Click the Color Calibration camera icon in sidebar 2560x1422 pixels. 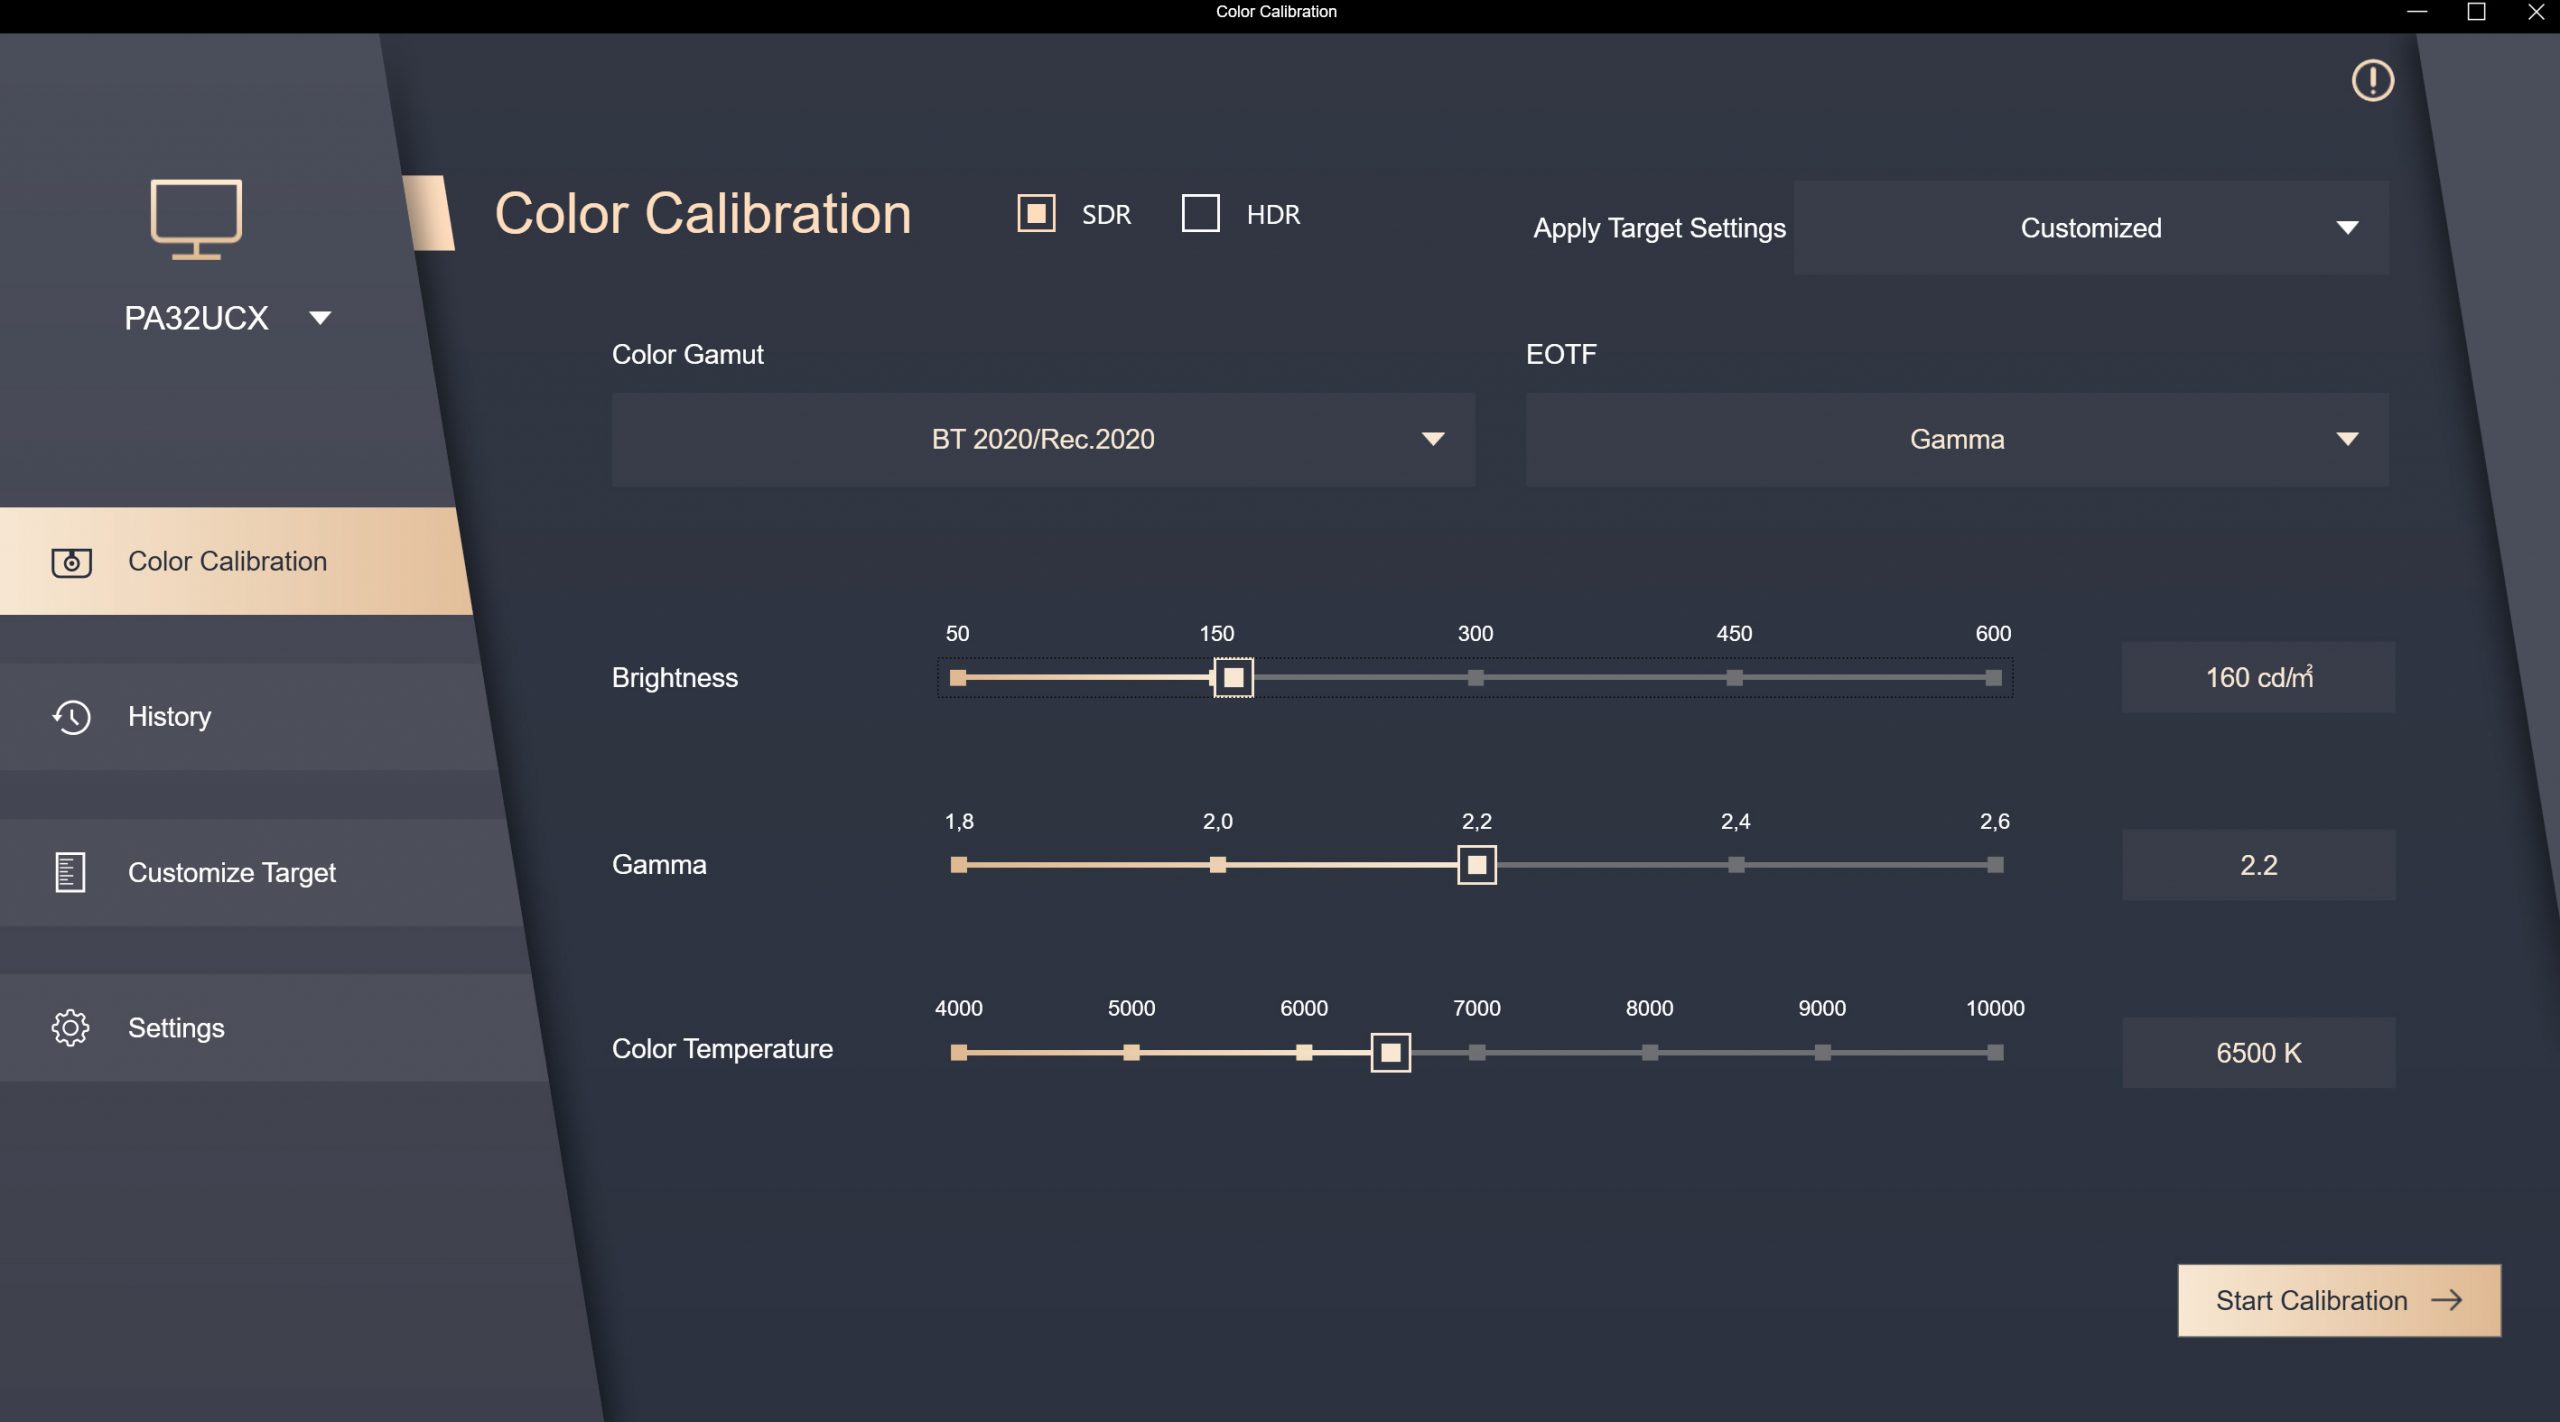[71, 562]
